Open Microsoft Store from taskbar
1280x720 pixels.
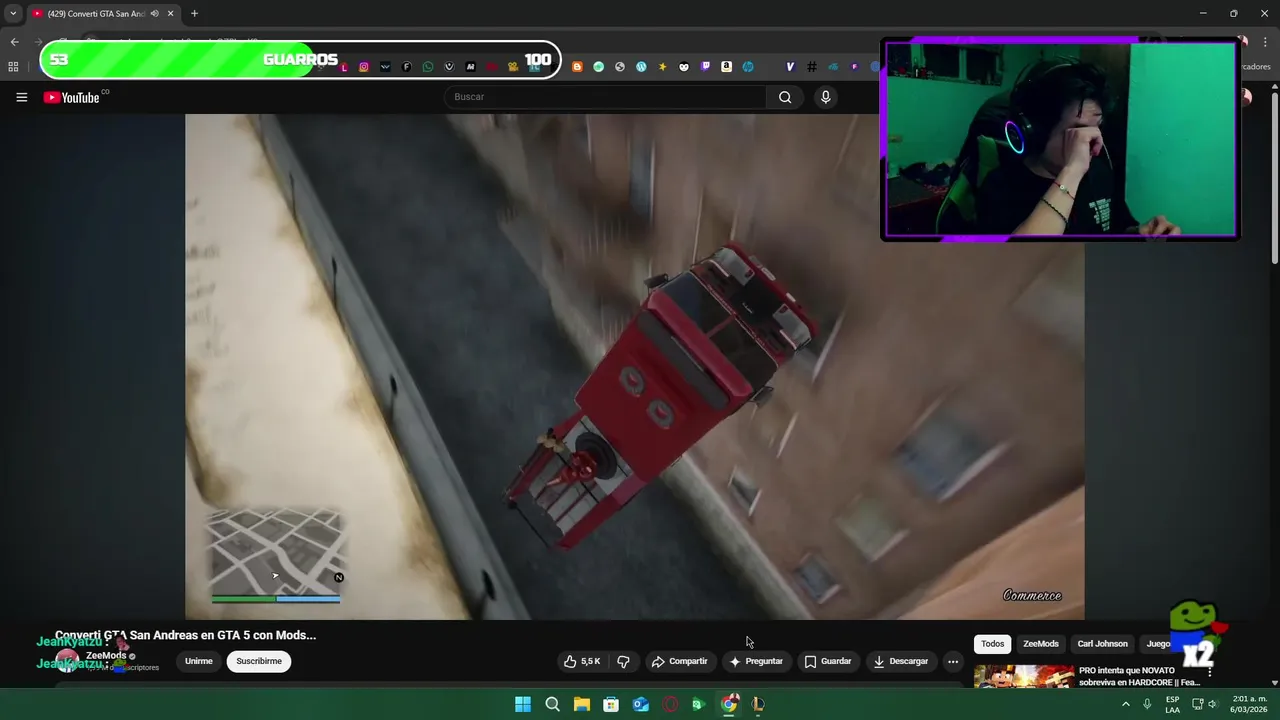(611, 704)
